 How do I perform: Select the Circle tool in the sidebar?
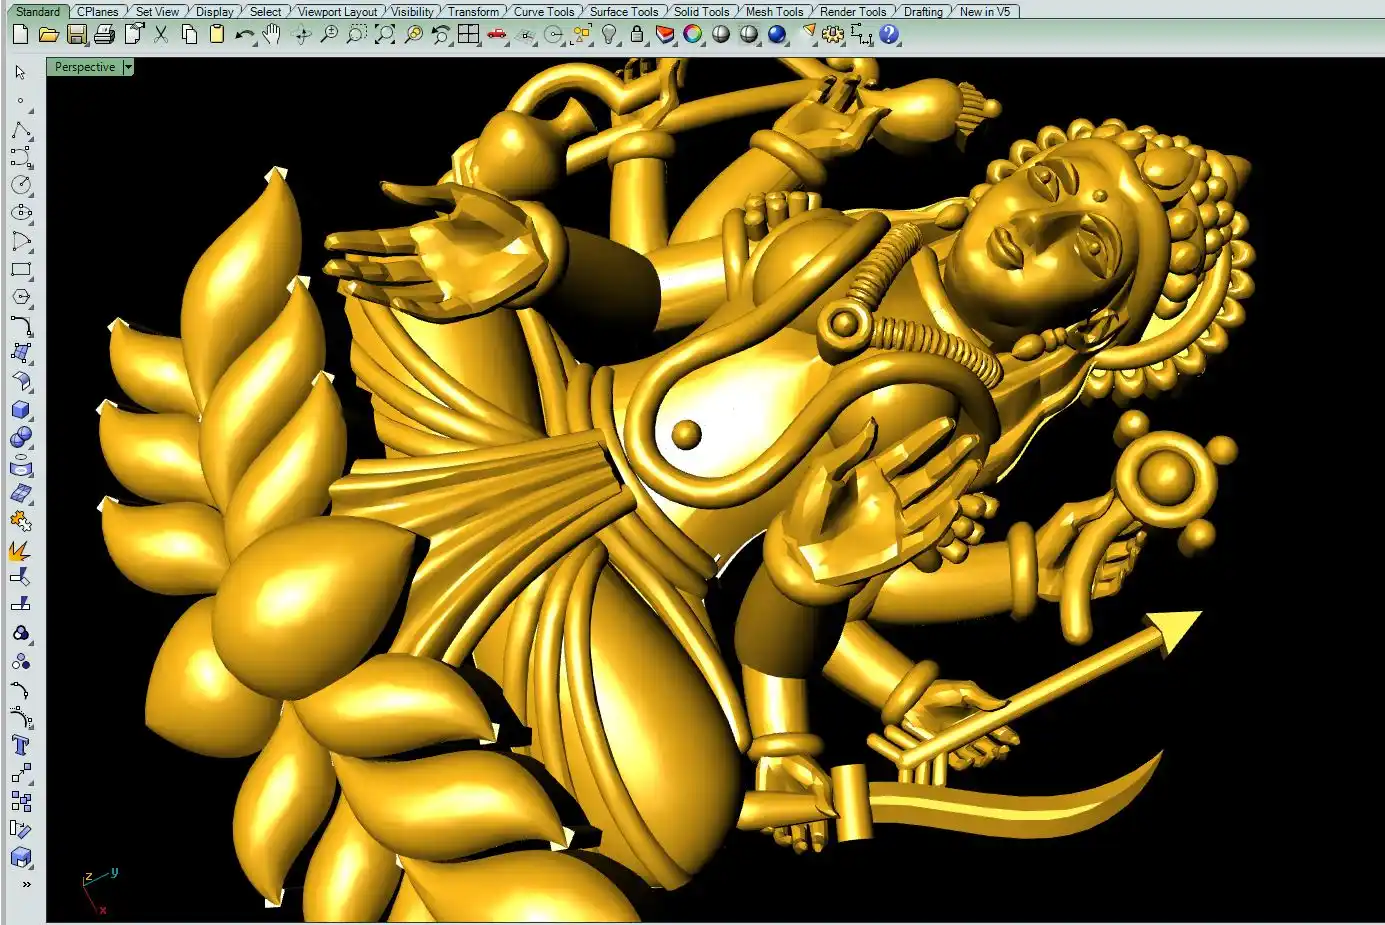point(20,186)
